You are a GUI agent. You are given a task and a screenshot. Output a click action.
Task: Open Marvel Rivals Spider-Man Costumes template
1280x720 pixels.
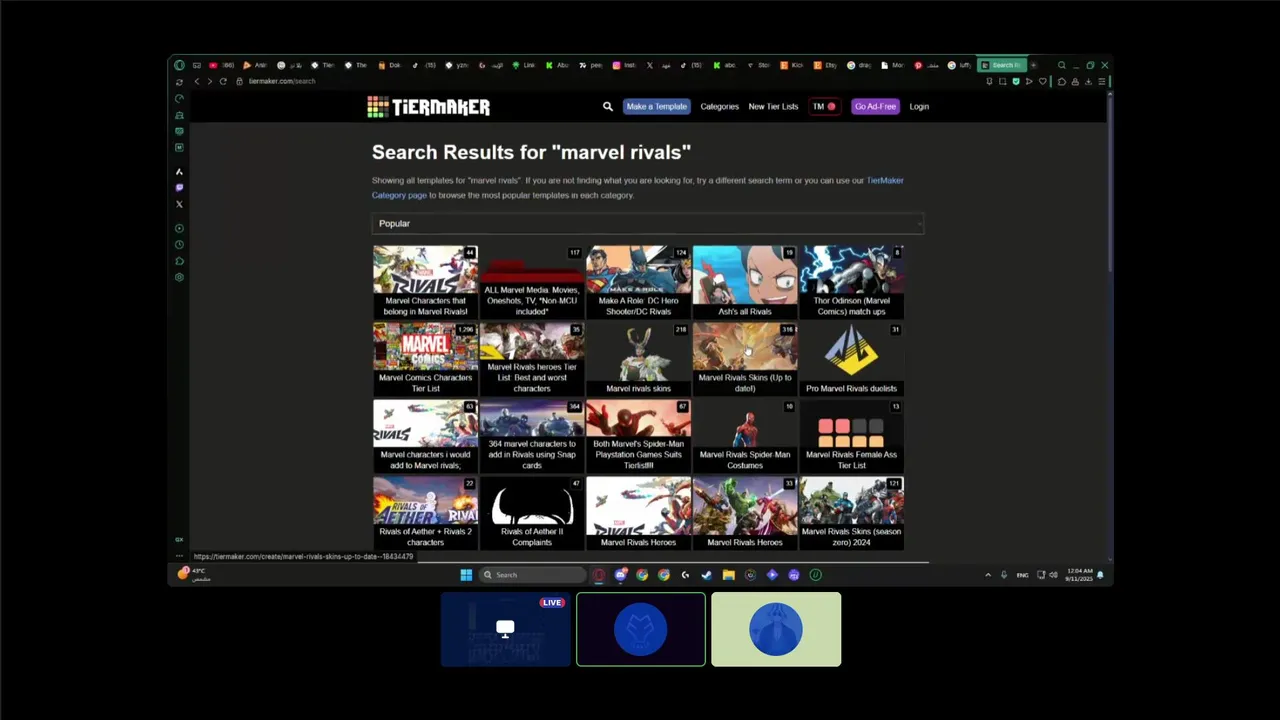click(745, 436)
